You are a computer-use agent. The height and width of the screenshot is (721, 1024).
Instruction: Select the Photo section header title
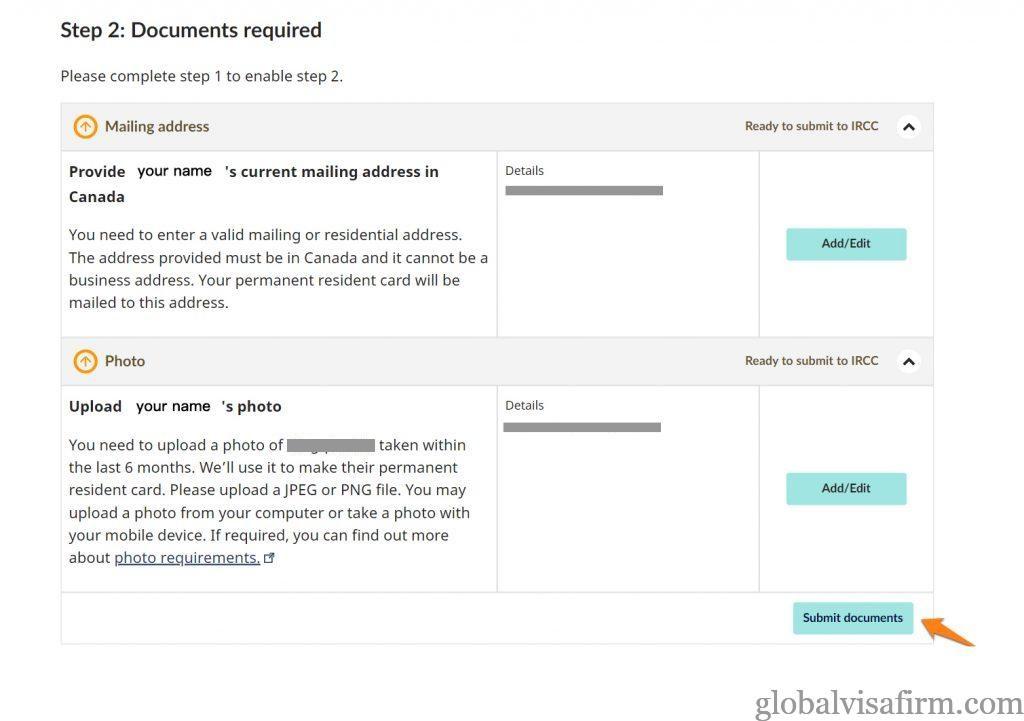click(125, 361)
